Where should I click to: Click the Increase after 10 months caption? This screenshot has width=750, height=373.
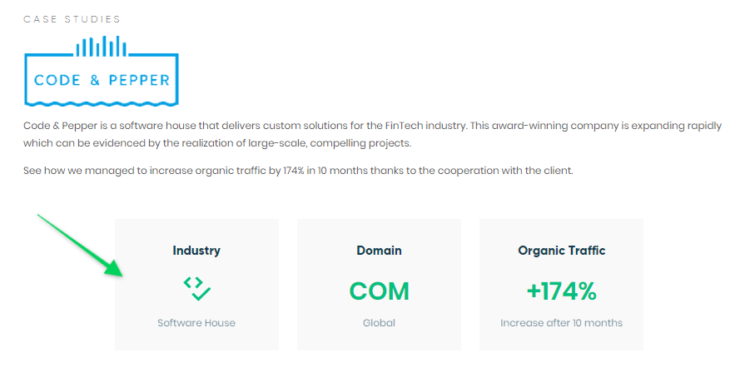coord(561,323)
